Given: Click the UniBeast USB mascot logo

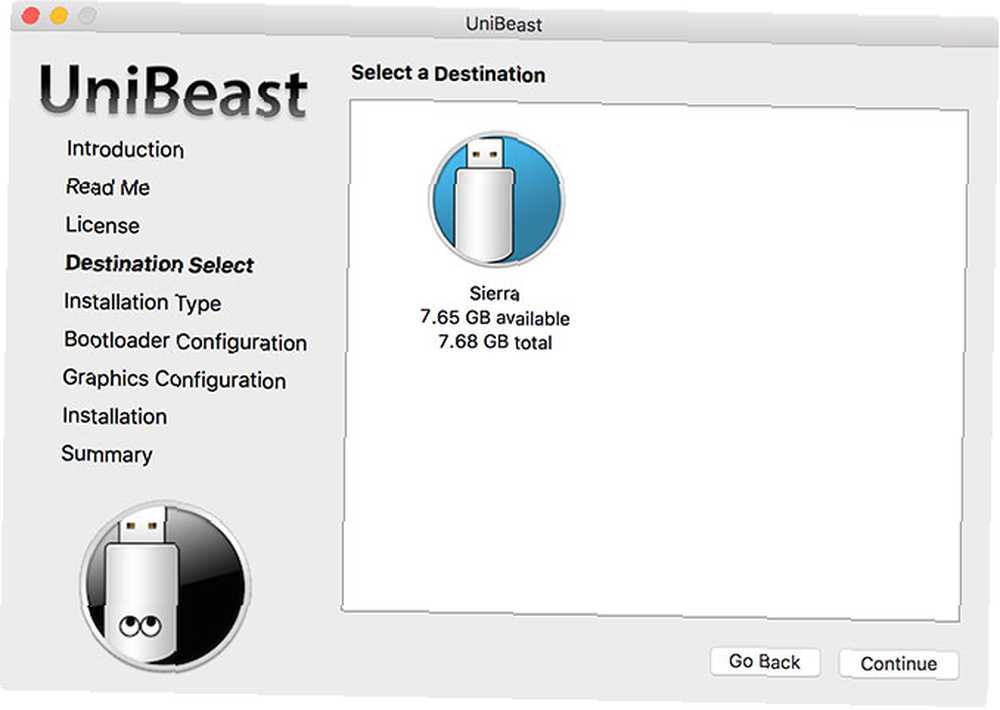Looking at the screenshot, I should (x=165, y=586).
